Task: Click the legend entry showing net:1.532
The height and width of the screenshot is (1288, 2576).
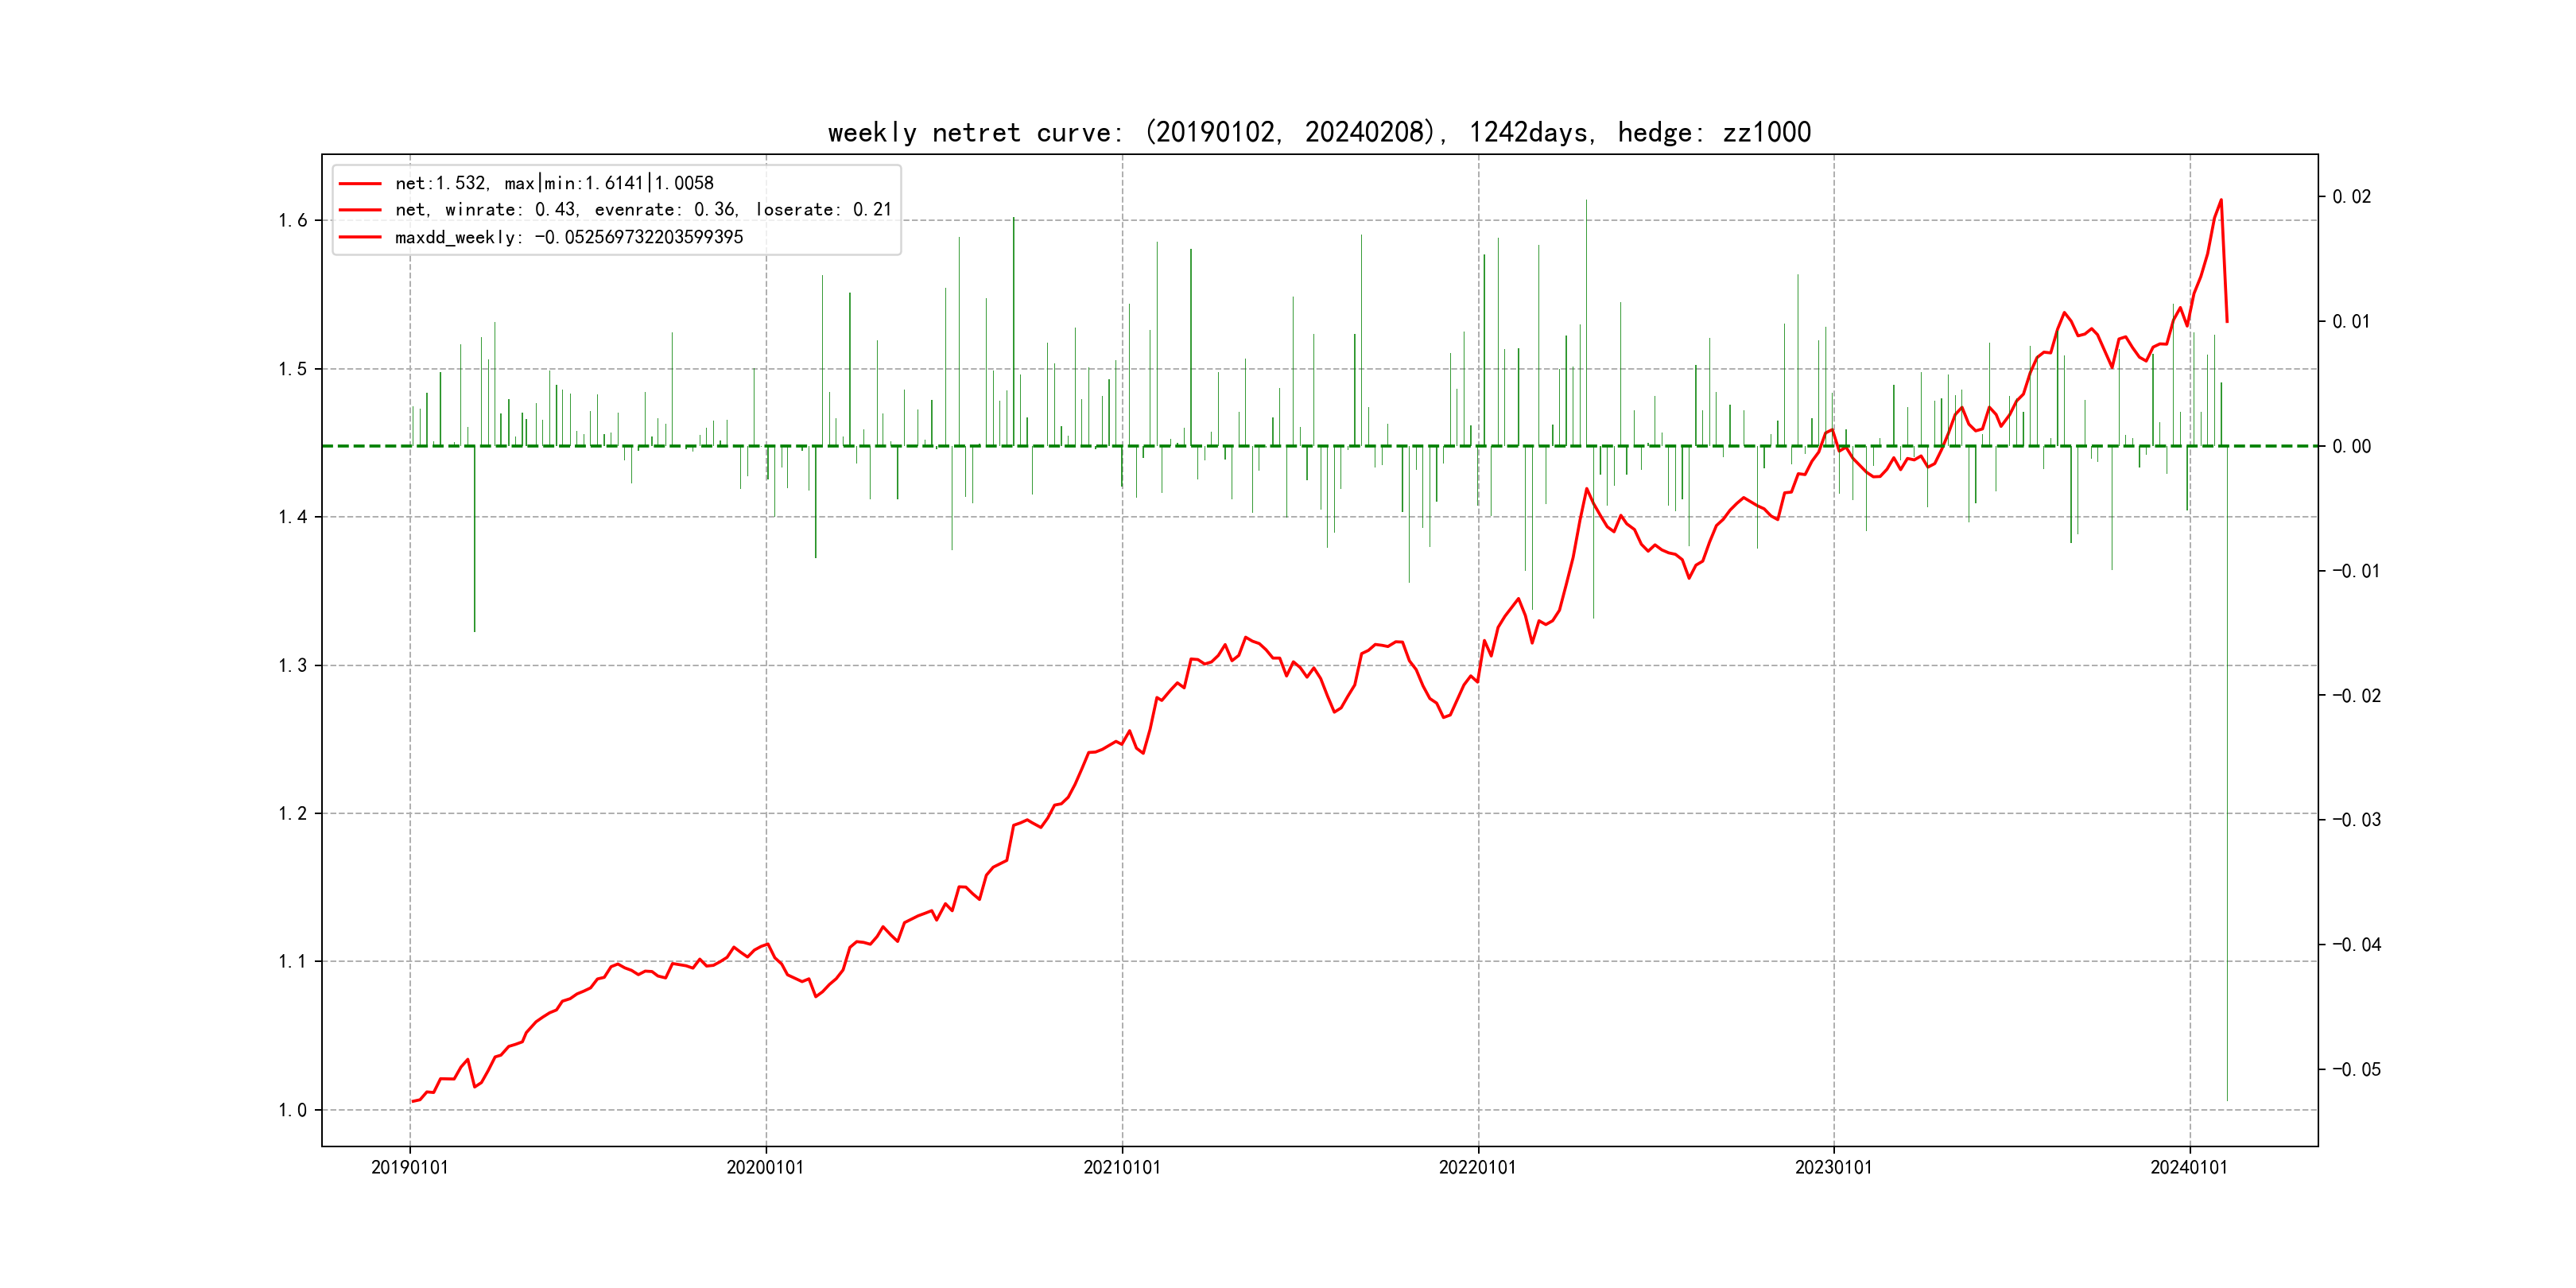Action: pos(554,183)
